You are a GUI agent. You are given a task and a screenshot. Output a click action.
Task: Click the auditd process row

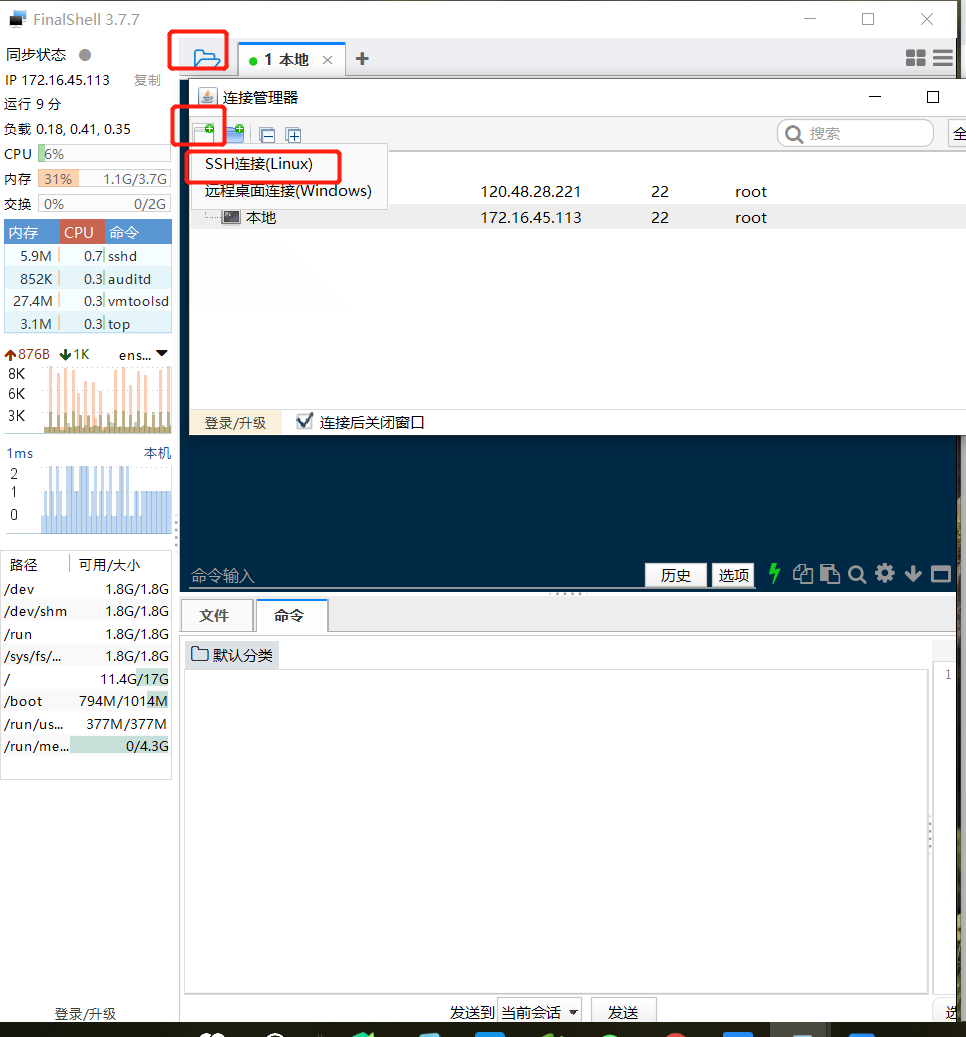coord(88,278)
